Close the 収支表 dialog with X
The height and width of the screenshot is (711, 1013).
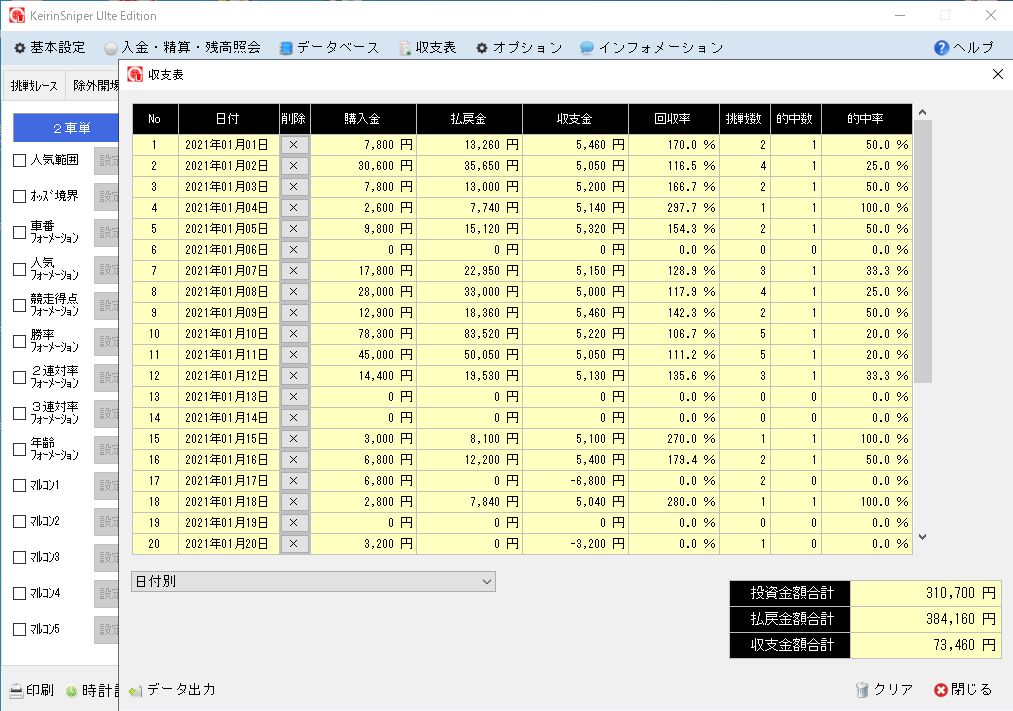tap(997, 74)
